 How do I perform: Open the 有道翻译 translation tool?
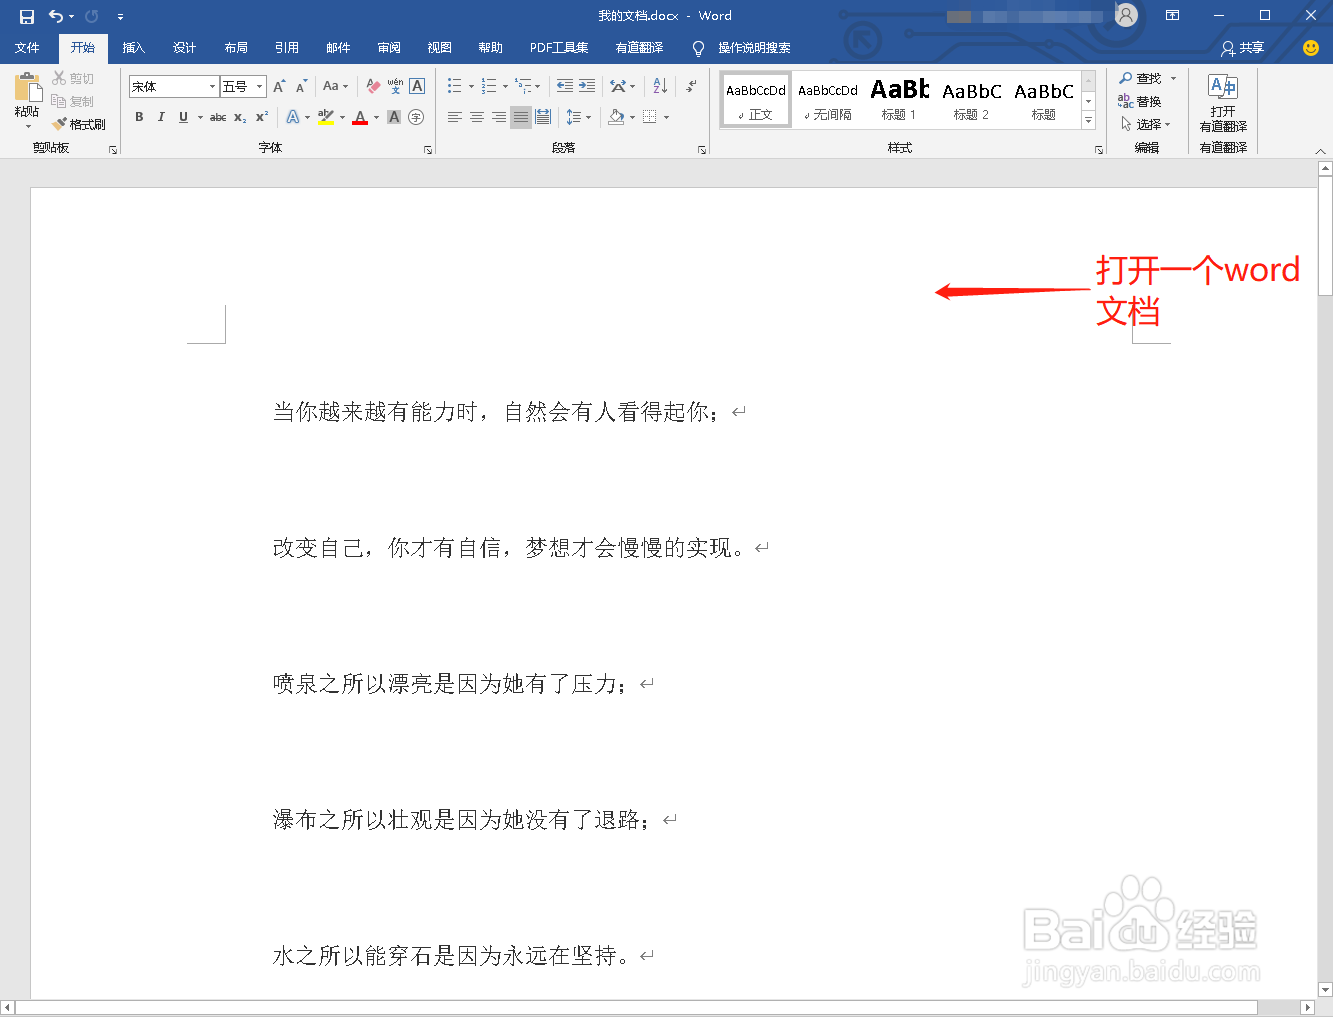pos(1223,103)
